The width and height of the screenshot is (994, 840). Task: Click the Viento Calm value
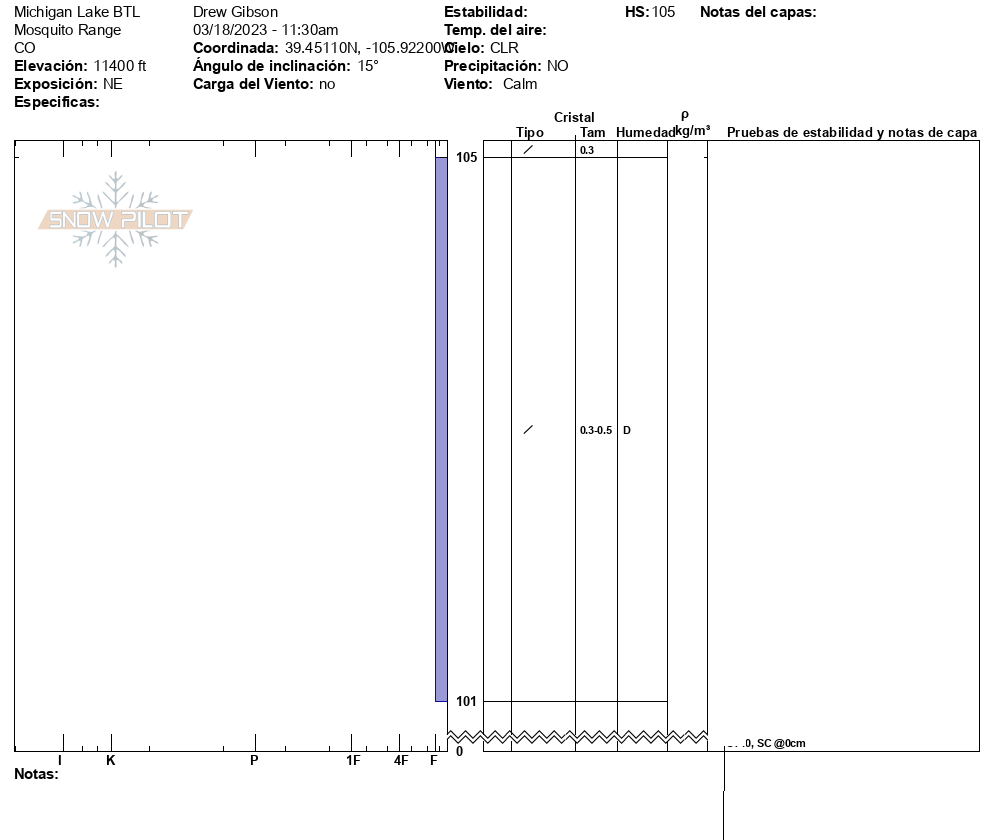point(520,84)
